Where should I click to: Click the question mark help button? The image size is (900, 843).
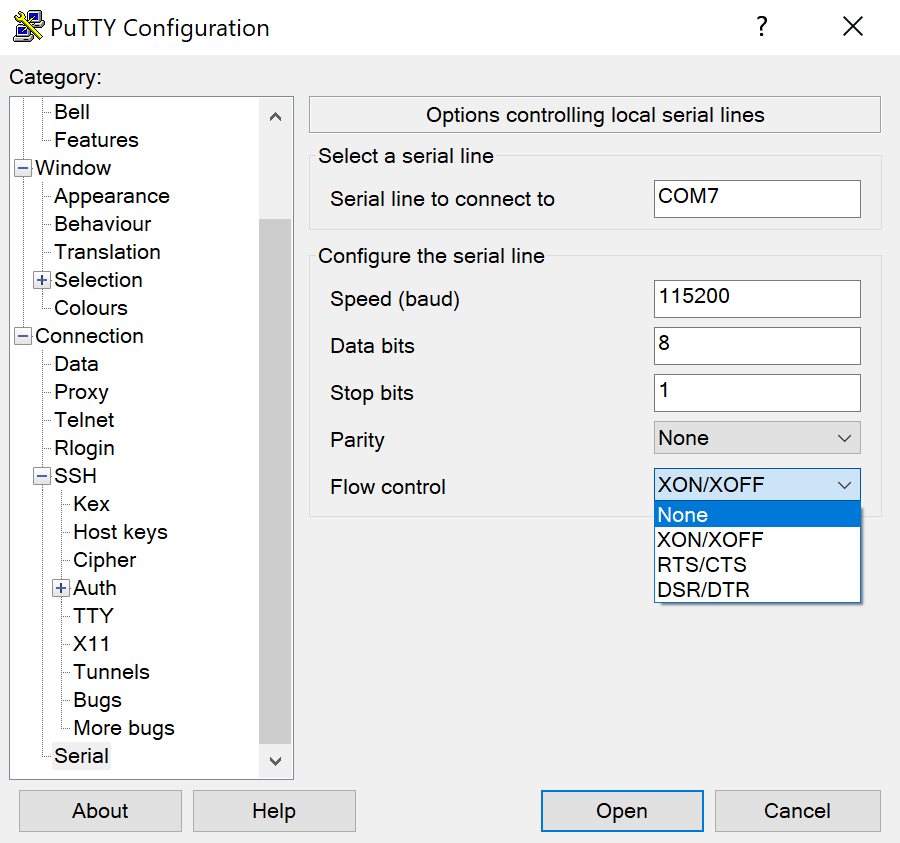point(761,26)
